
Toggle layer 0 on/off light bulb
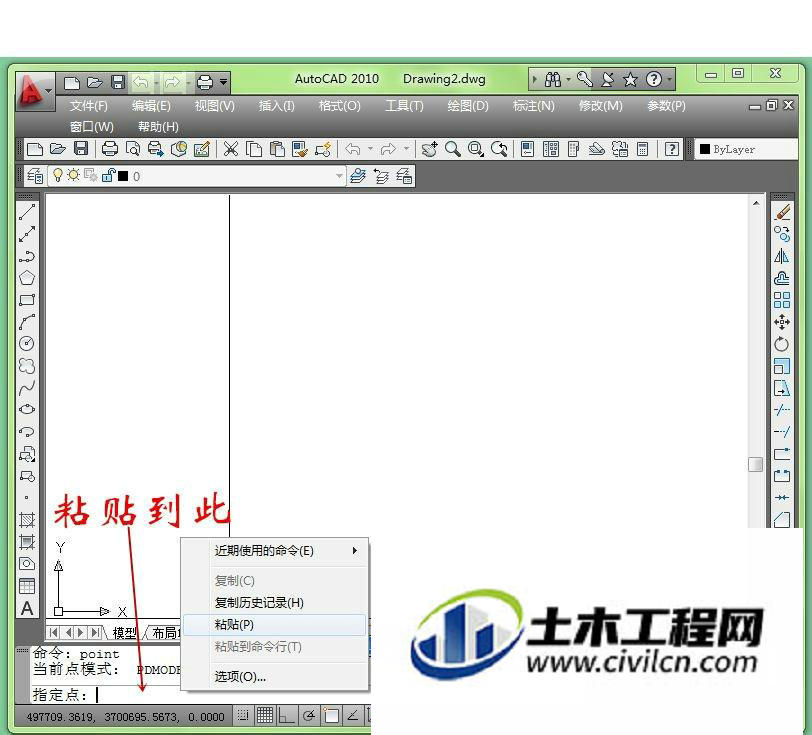click(x=57, y=176)
